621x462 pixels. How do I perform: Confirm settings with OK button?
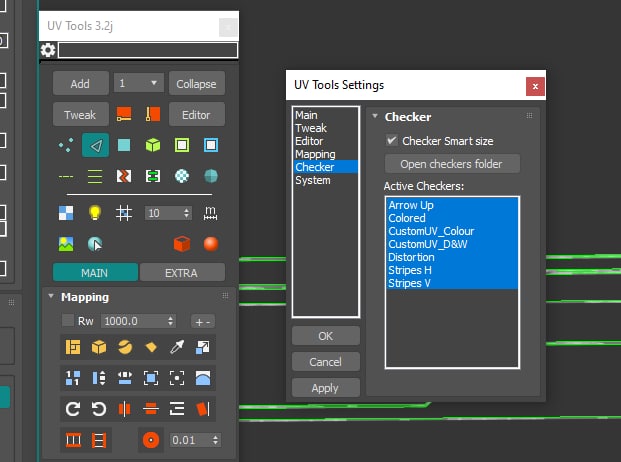326,336
